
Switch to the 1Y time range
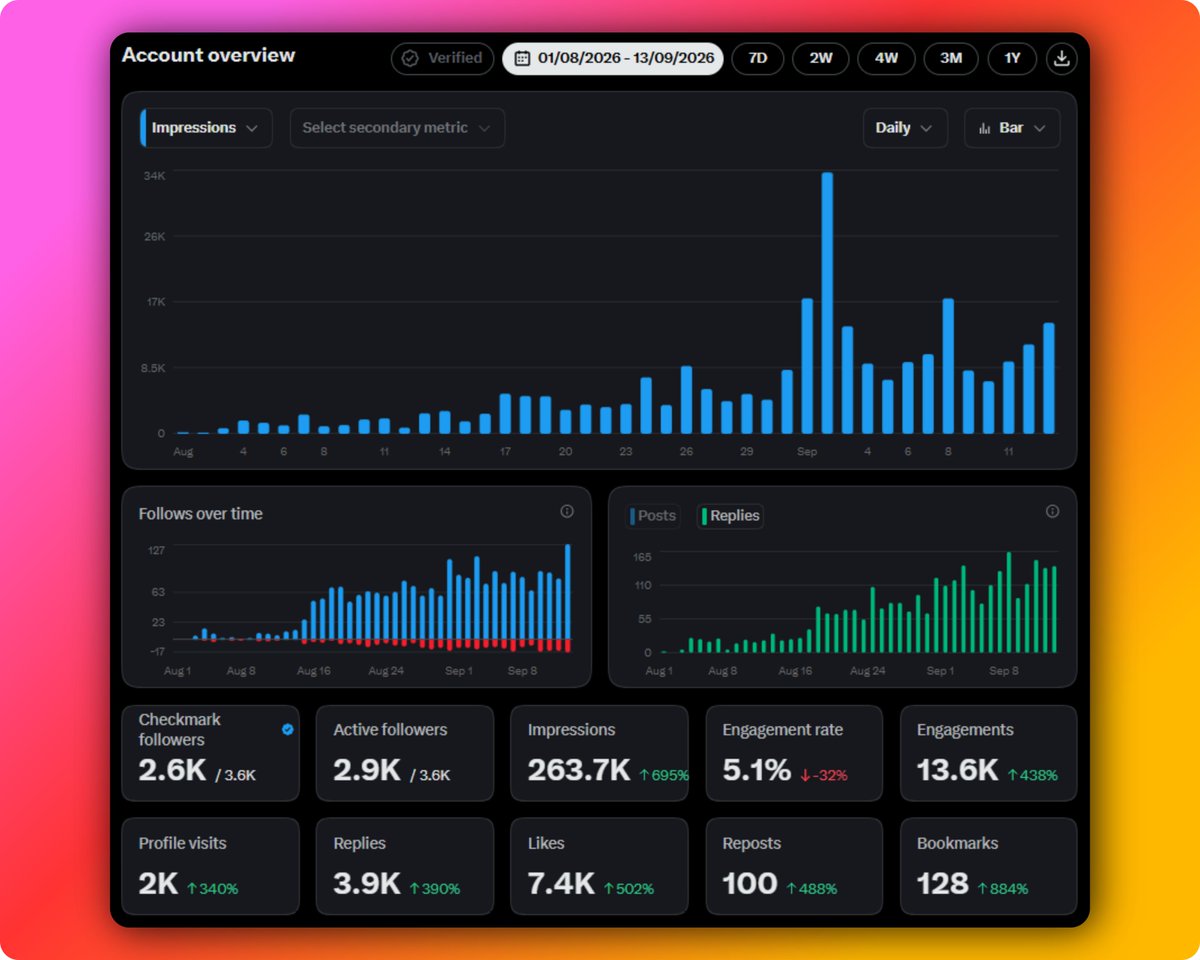pyautogui.click(x=1013, y=58)
